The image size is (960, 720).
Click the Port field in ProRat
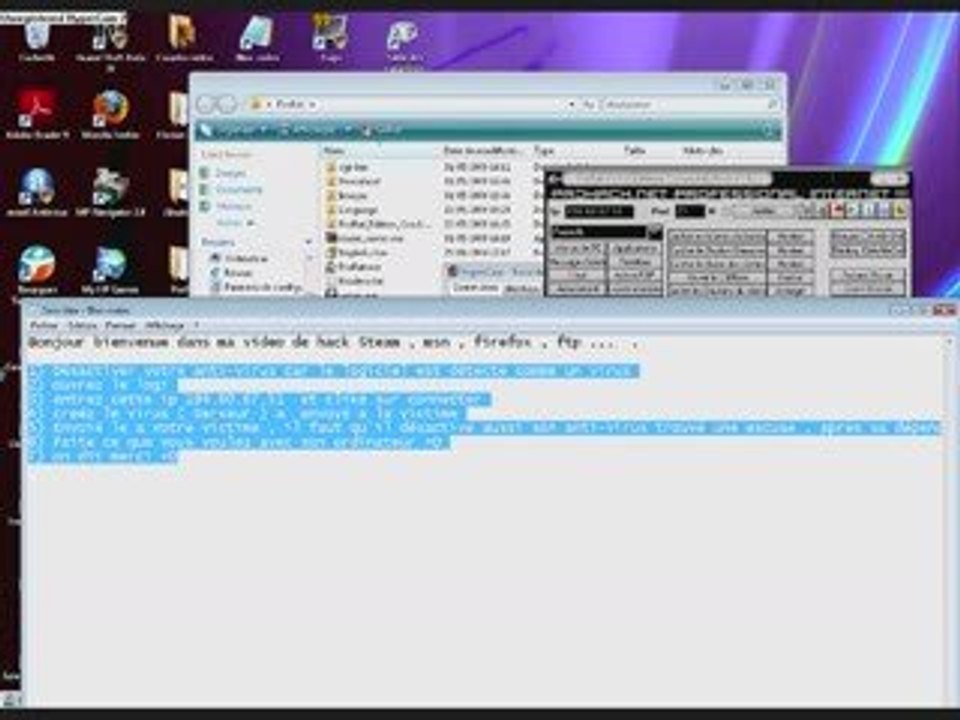click(689, 211)
